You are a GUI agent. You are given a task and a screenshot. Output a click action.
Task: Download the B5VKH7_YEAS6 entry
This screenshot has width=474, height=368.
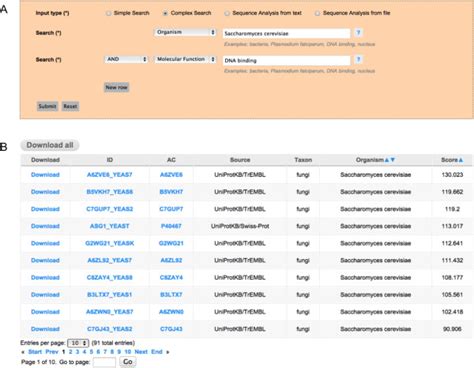pos(45,192)
